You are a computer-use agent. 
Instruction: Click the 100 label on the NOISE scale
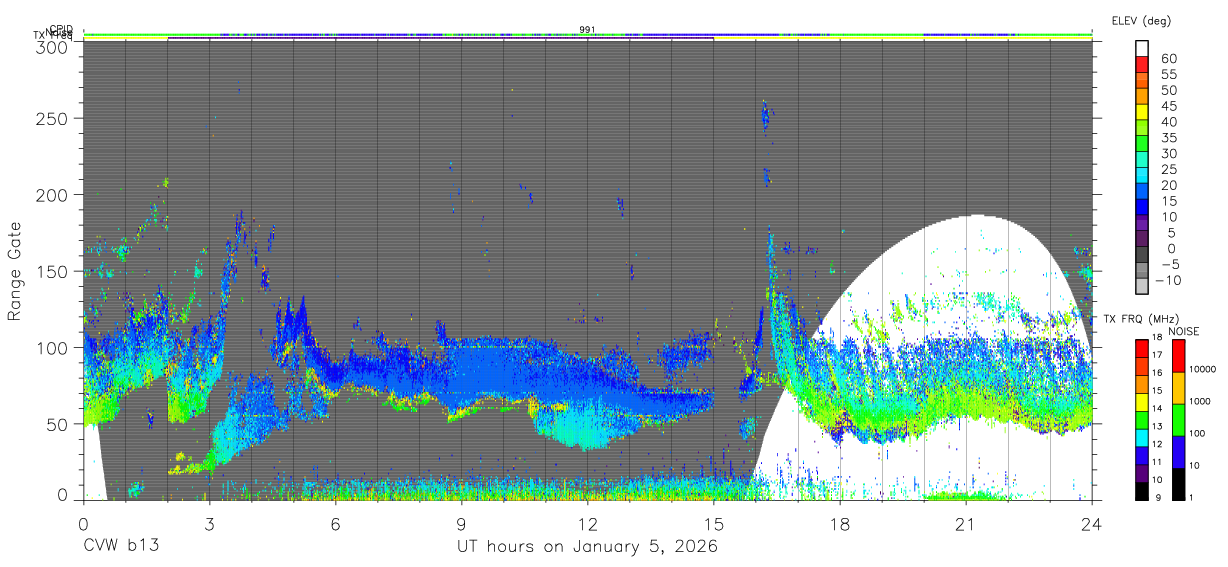click(x=1198, y=434)
